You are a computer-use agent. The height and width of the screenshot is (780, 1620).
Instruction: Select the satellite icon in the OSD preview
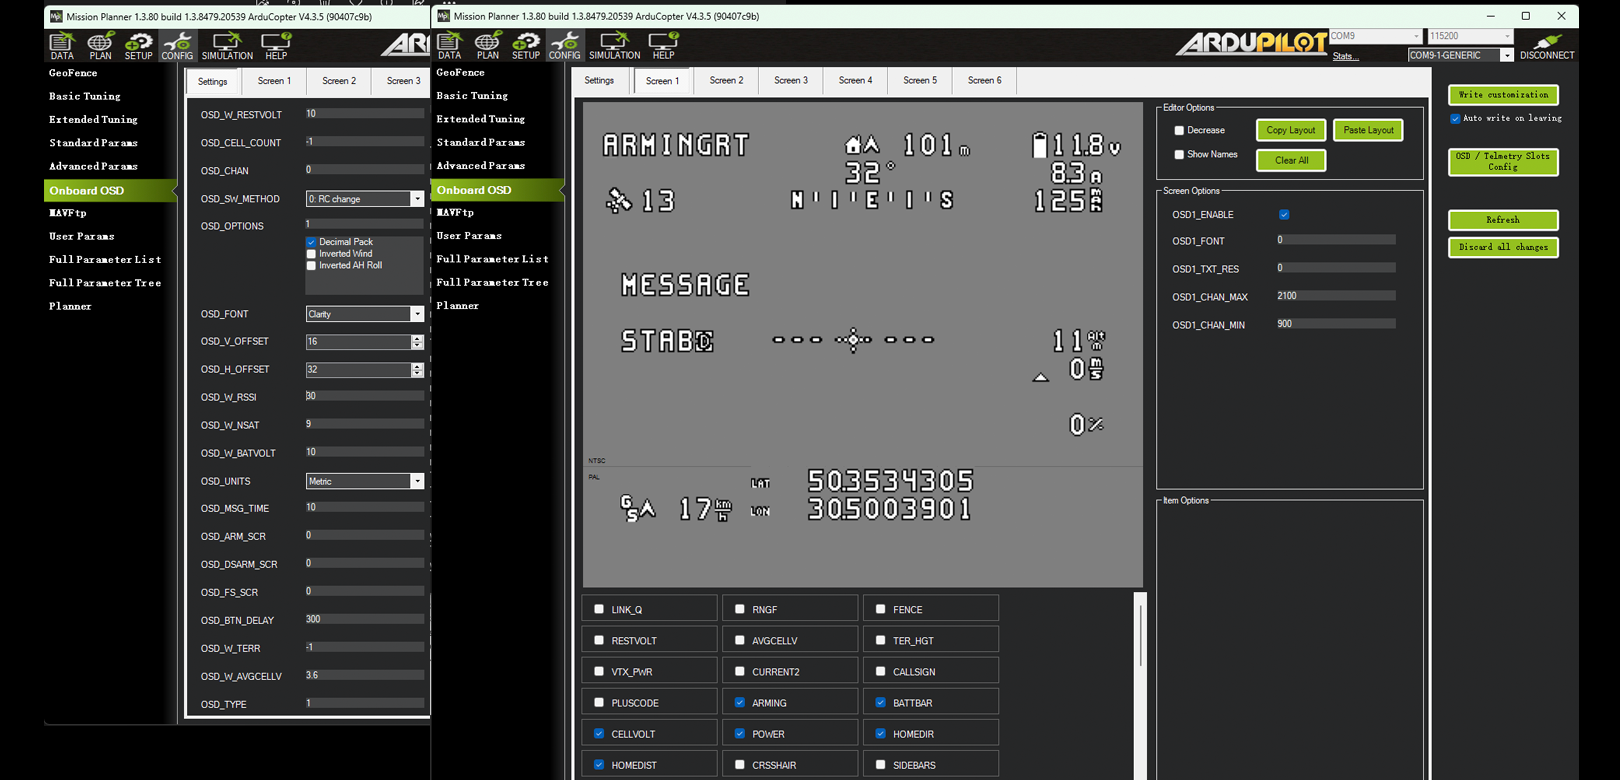(619, 201)
